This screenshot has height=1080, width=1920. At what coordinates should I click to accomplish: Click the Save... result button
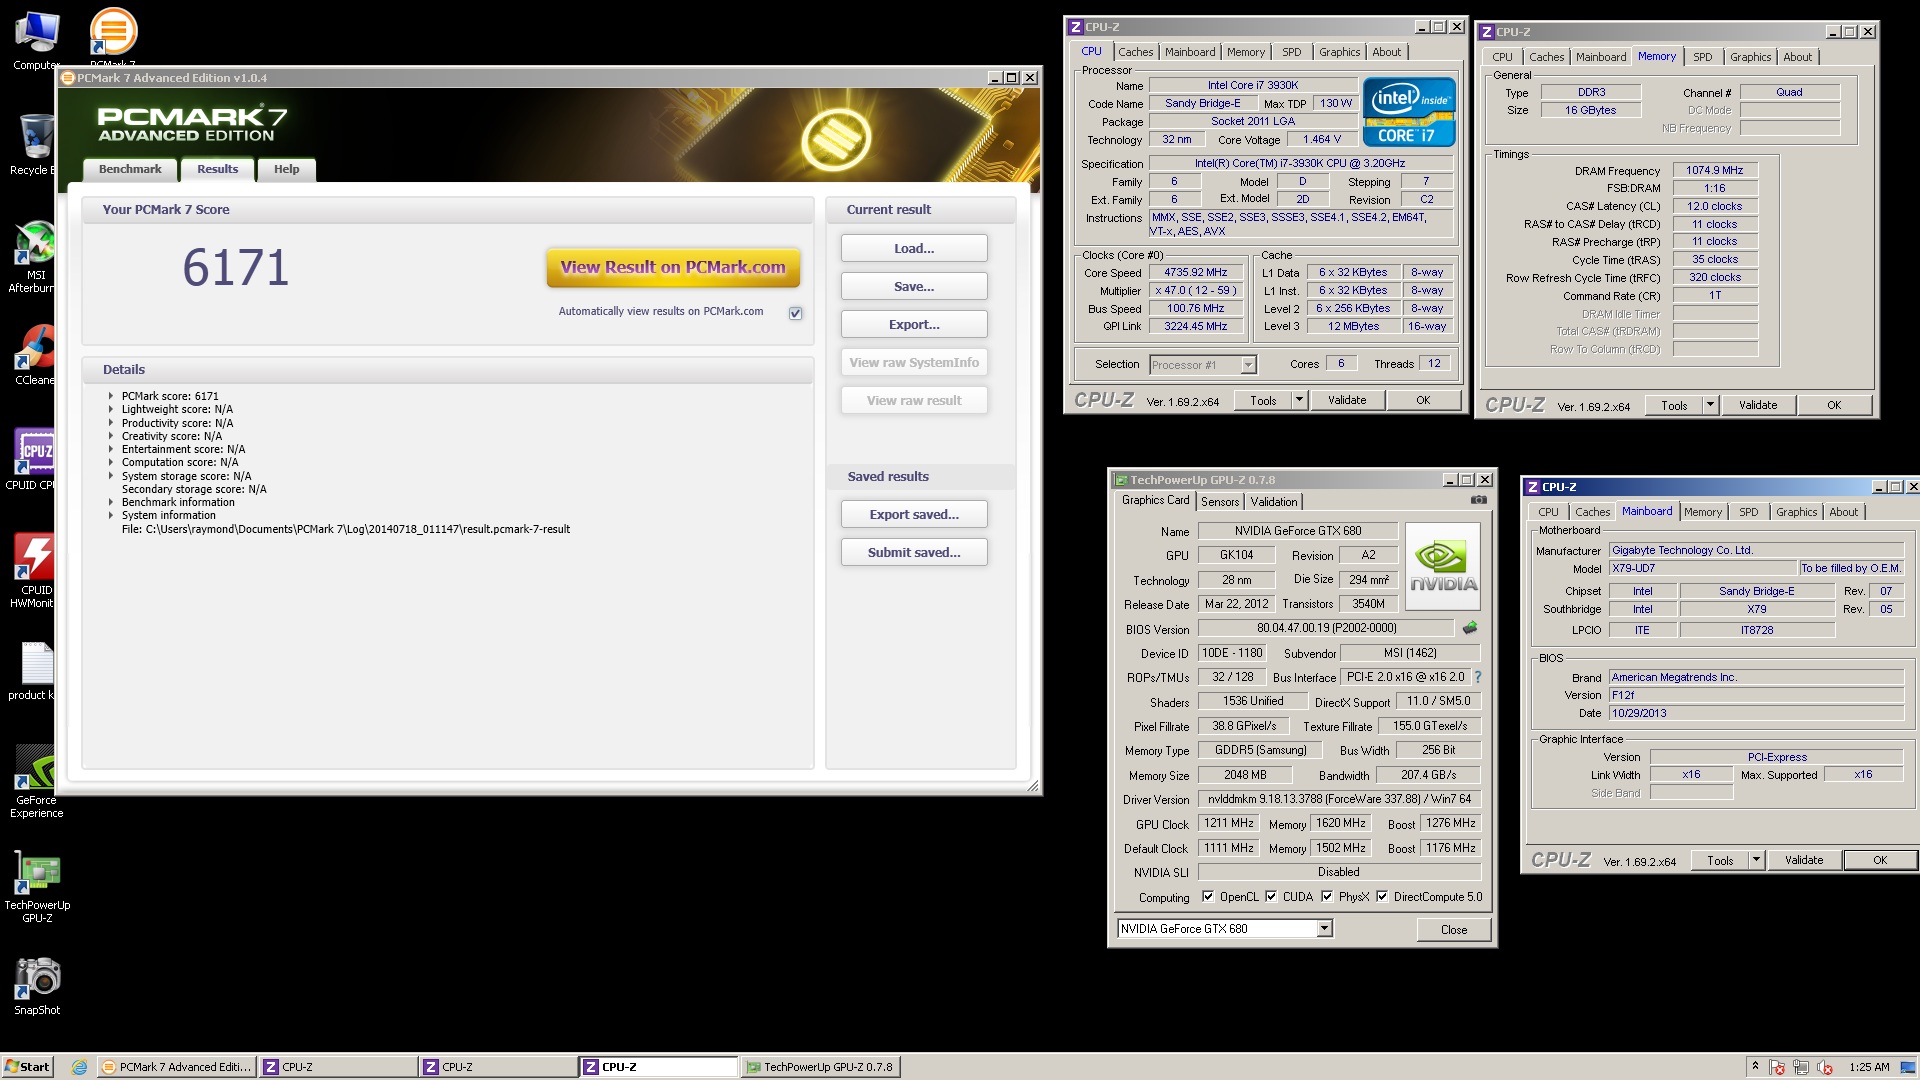tap(914, 286)
